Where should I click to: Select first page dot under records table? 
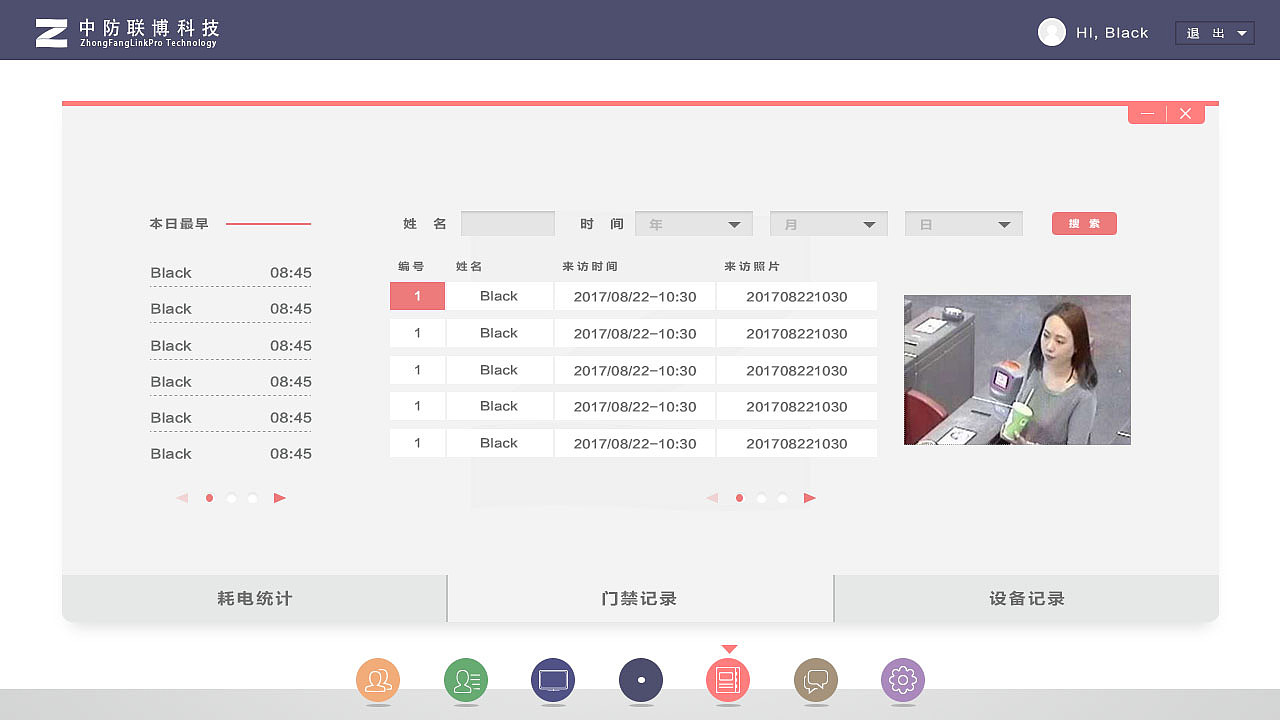(739, 498)
